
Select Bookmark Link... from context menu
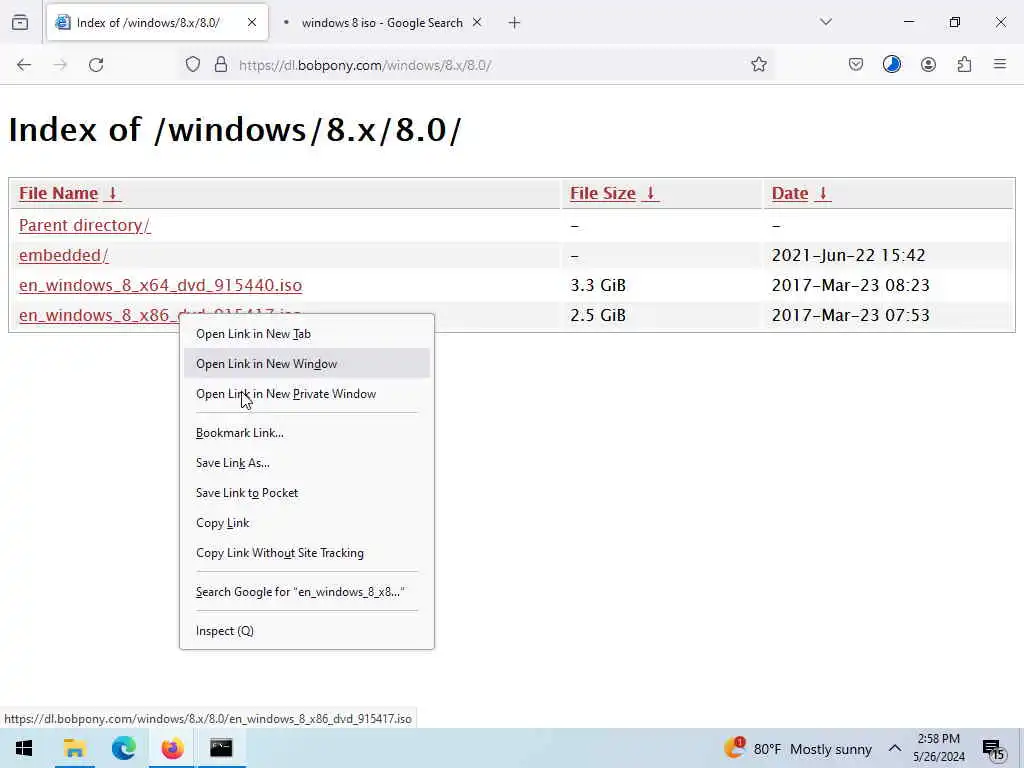(x=306, y=433)
